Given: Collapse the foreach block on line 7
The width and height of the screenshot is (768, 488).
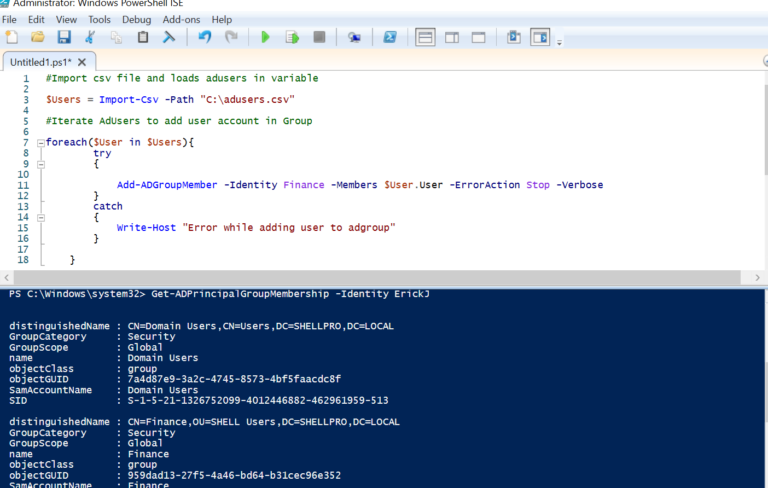Looking at the screenshot, I should (x=41, y=143).
